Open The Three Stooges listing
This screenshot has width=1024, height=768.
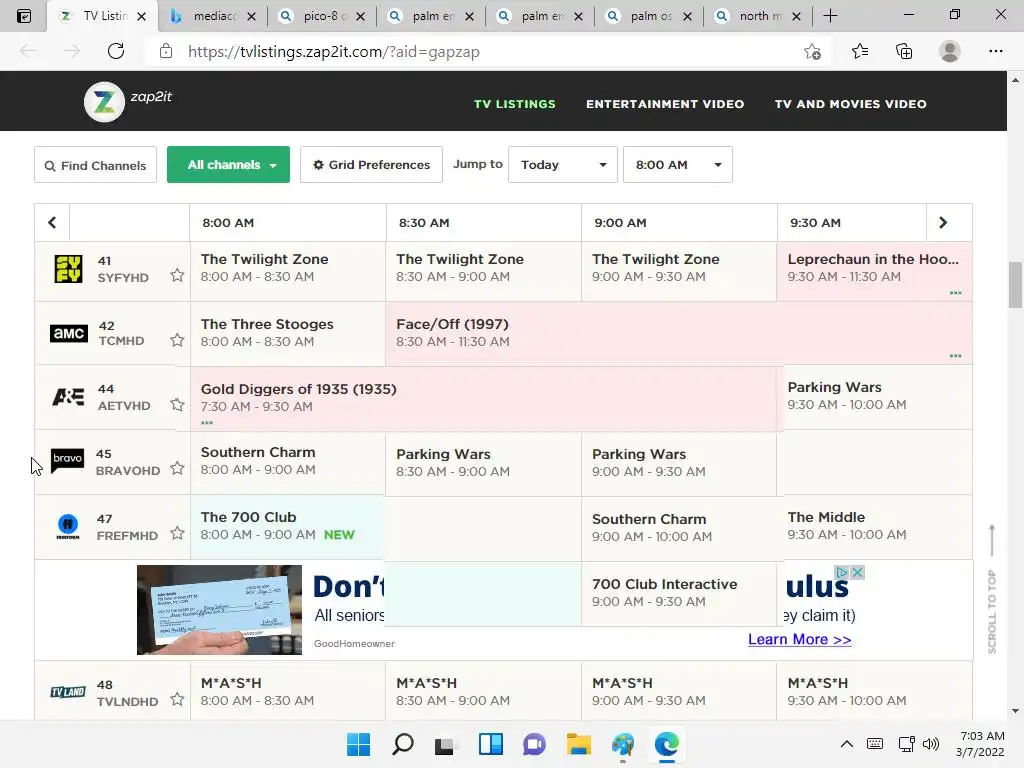[288, 333]
